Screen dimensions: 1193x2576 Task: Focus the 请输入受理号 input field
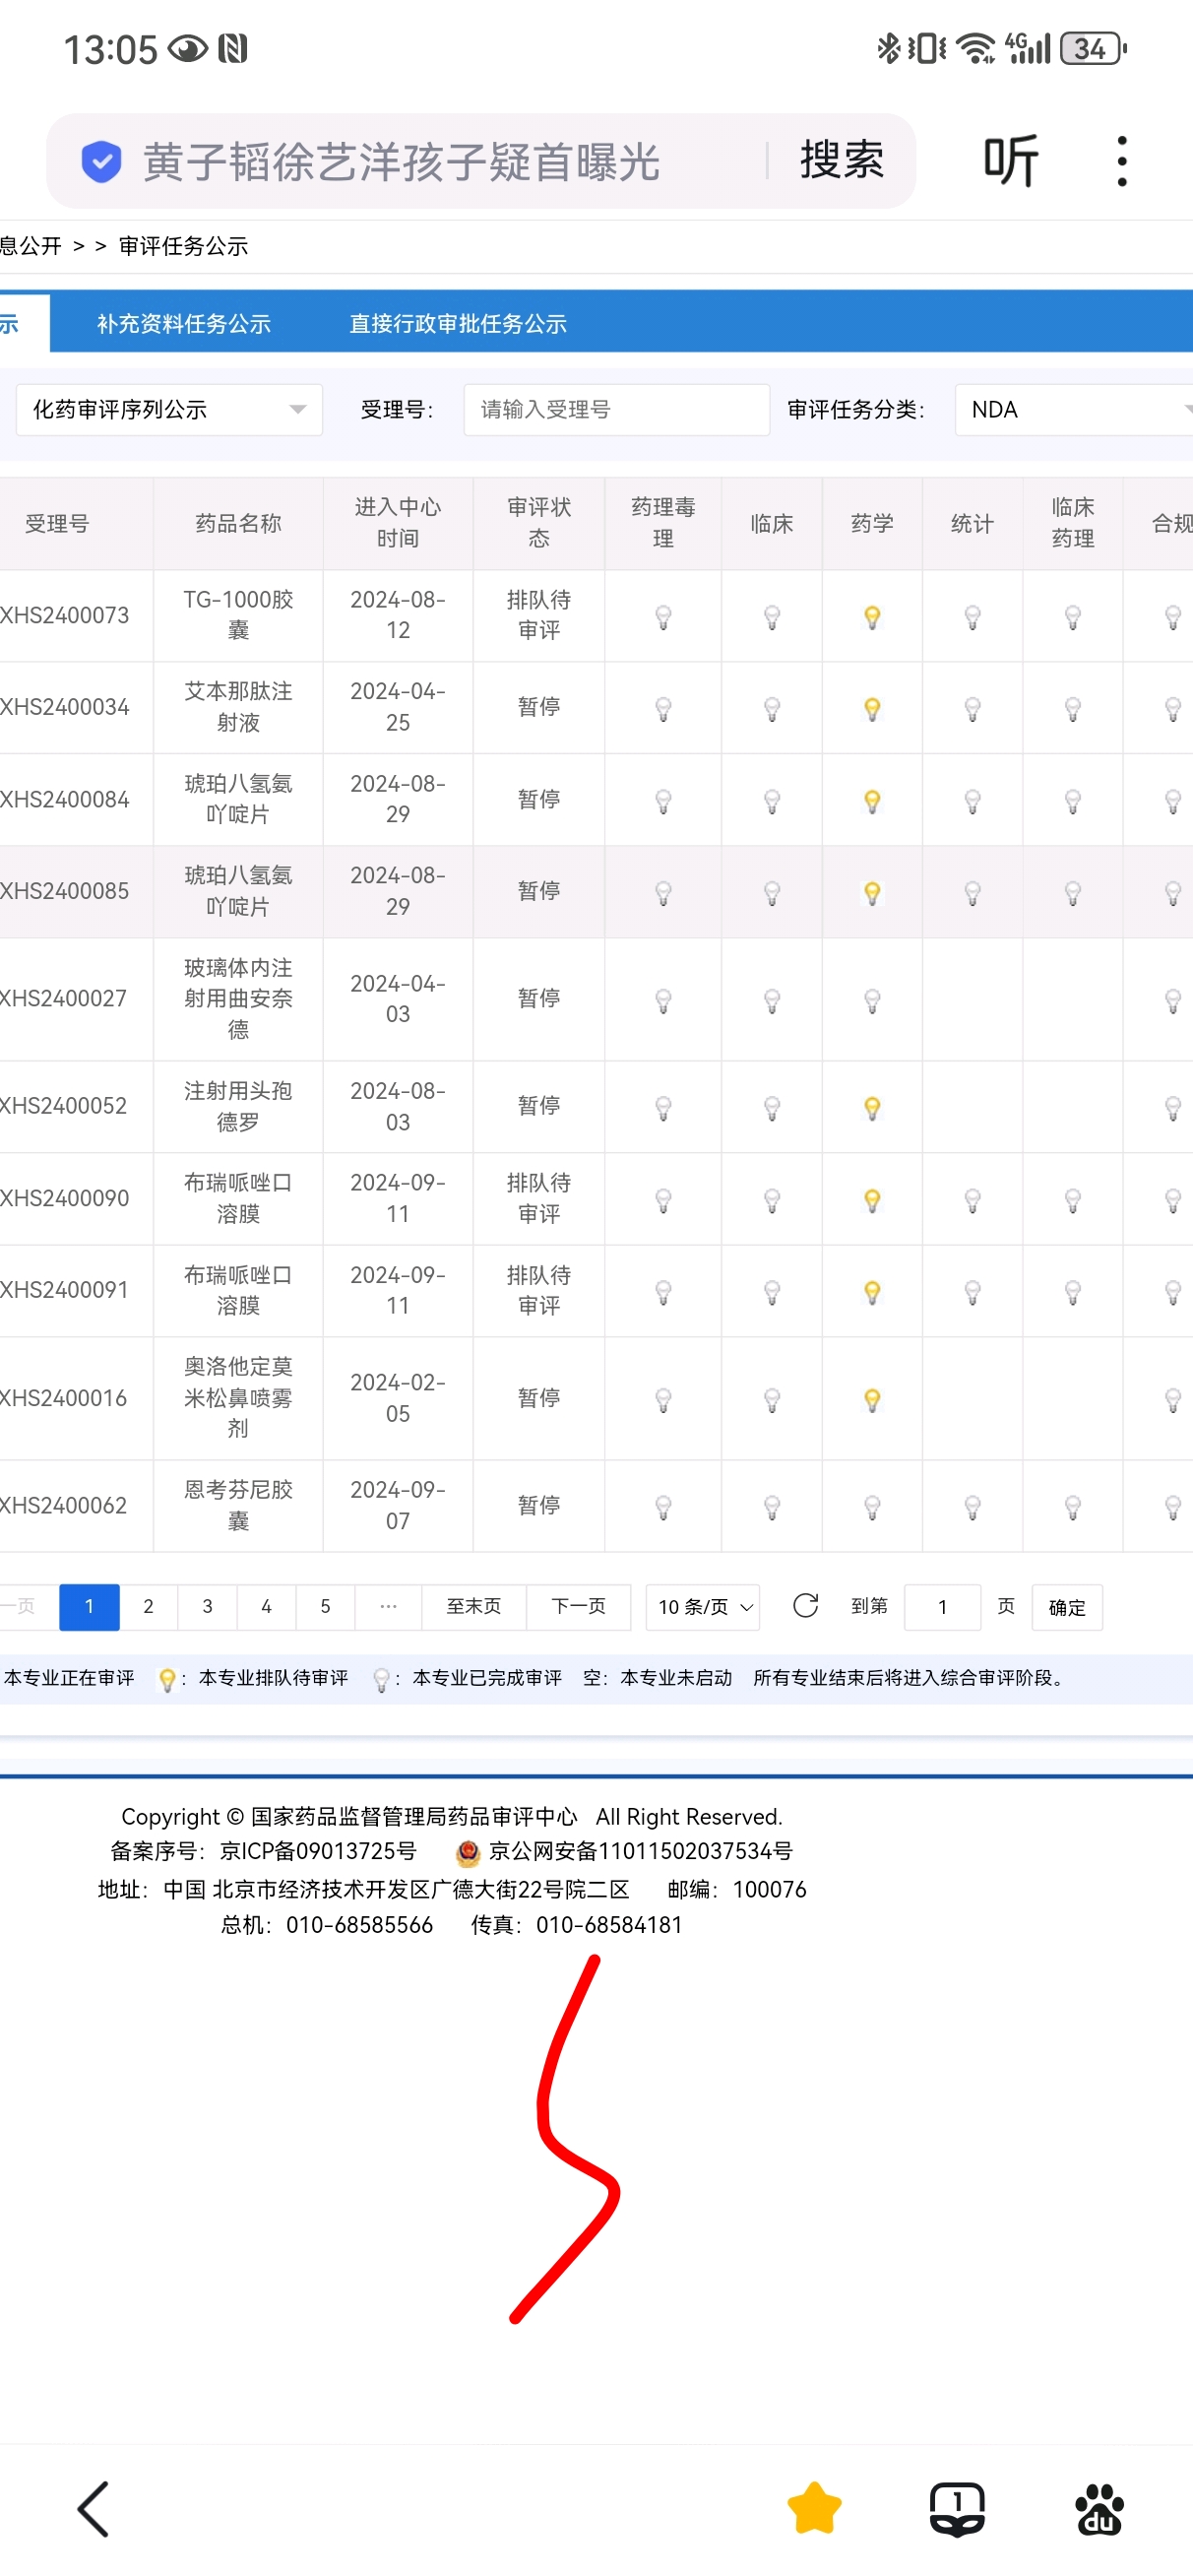(616, 410)
